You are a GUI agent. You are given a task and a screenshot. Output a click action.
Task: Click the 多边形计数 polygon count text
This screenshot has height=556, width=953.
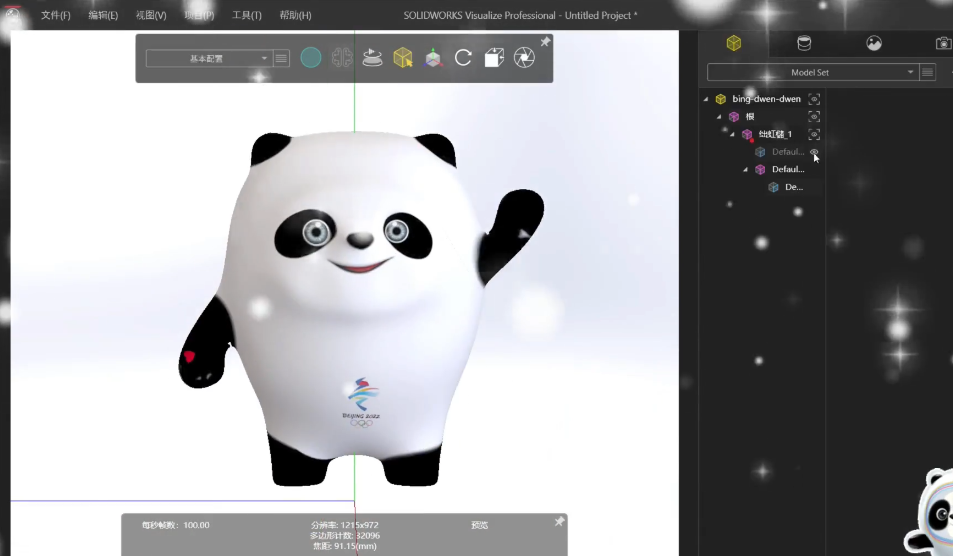pyautogui.click(x=345, y=535)
